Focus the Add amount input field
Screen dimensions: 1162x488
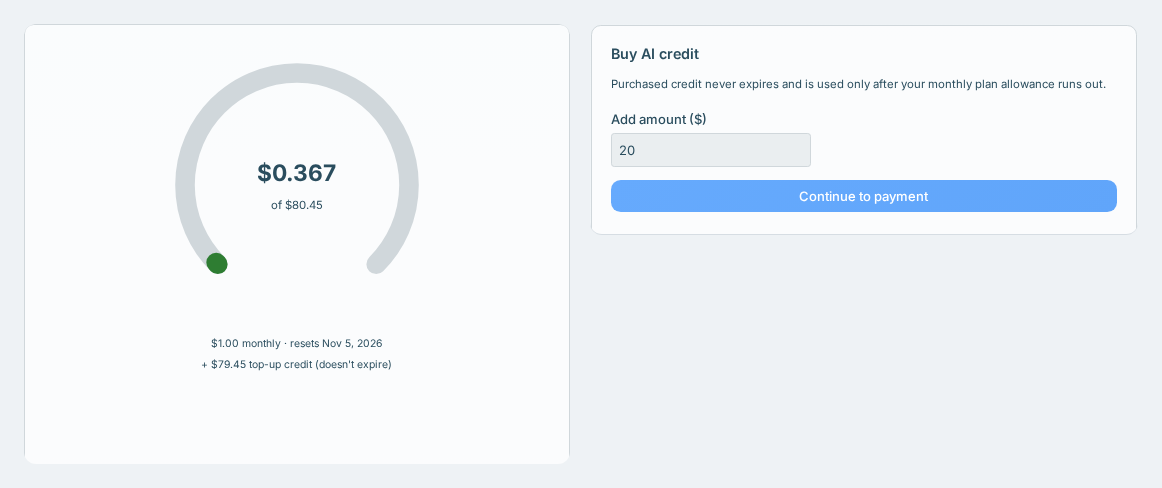[711, 150]
